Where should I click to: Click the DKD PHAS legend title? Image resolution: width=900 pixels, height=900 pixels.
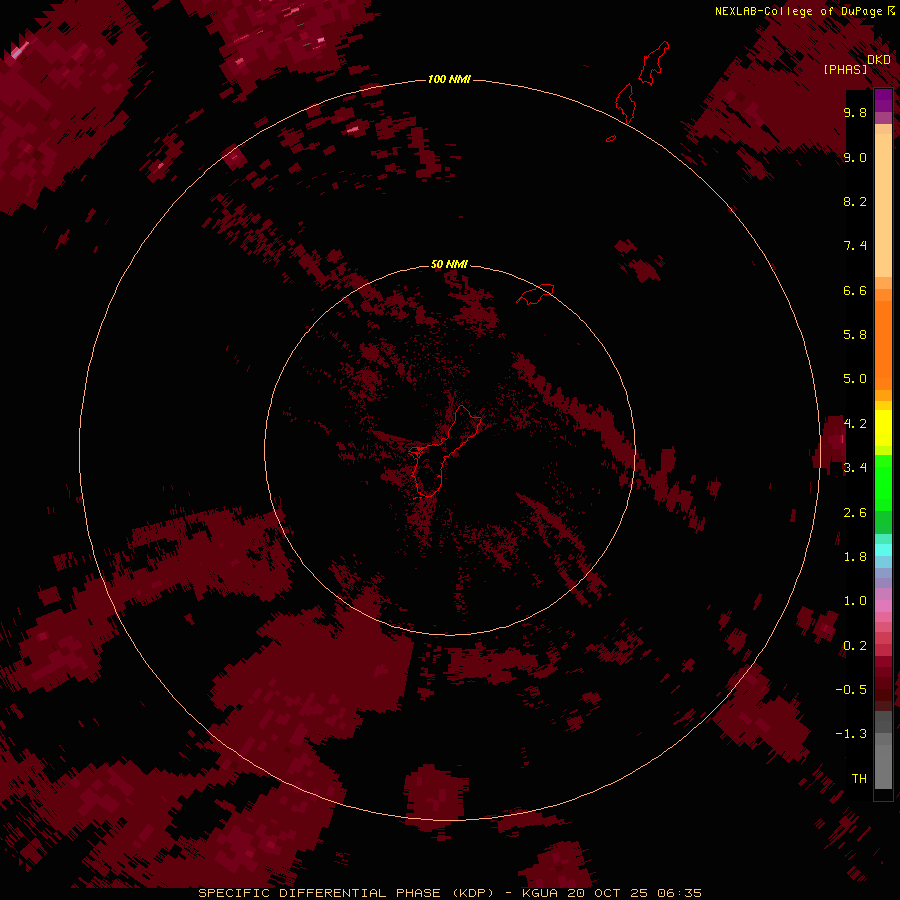tap(856, 64)
